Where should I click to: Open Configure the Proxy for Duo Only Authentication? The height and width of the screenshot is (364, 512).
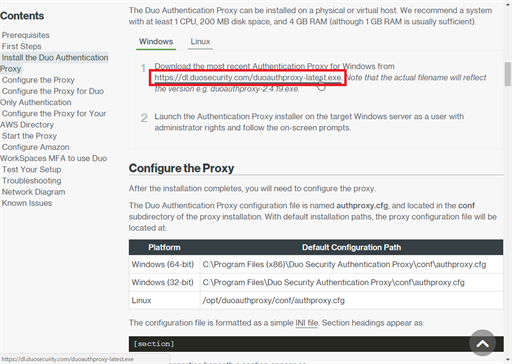(x=52, y=97)
